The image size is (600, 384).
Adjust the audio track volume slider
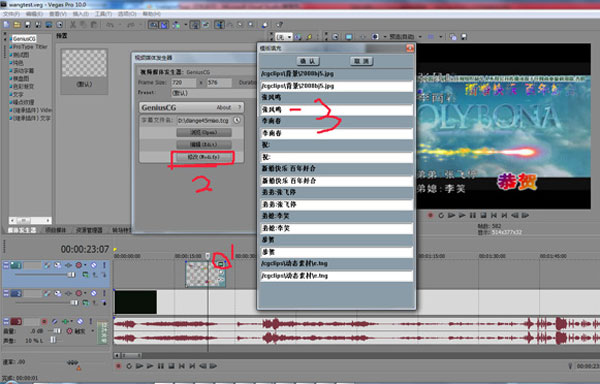[57, 331]
